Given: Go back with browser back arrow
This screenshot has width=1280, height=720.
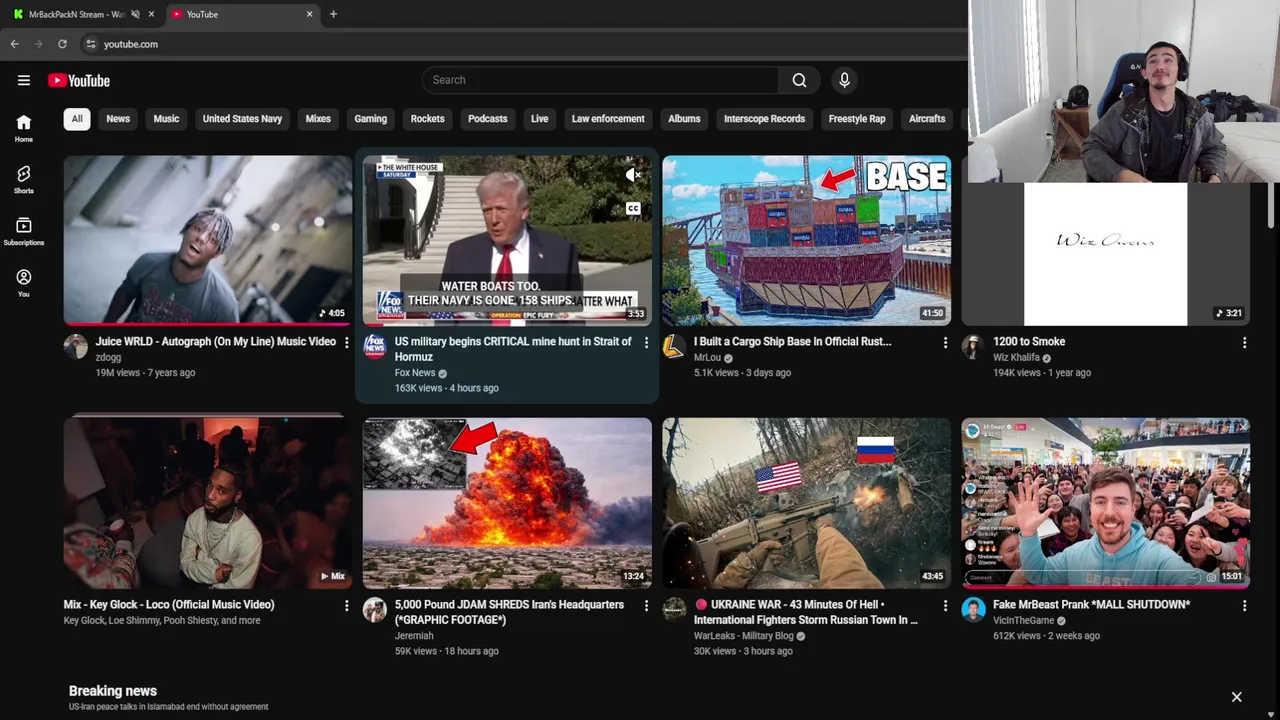Looking at the screenshot, I should (14, 44).
